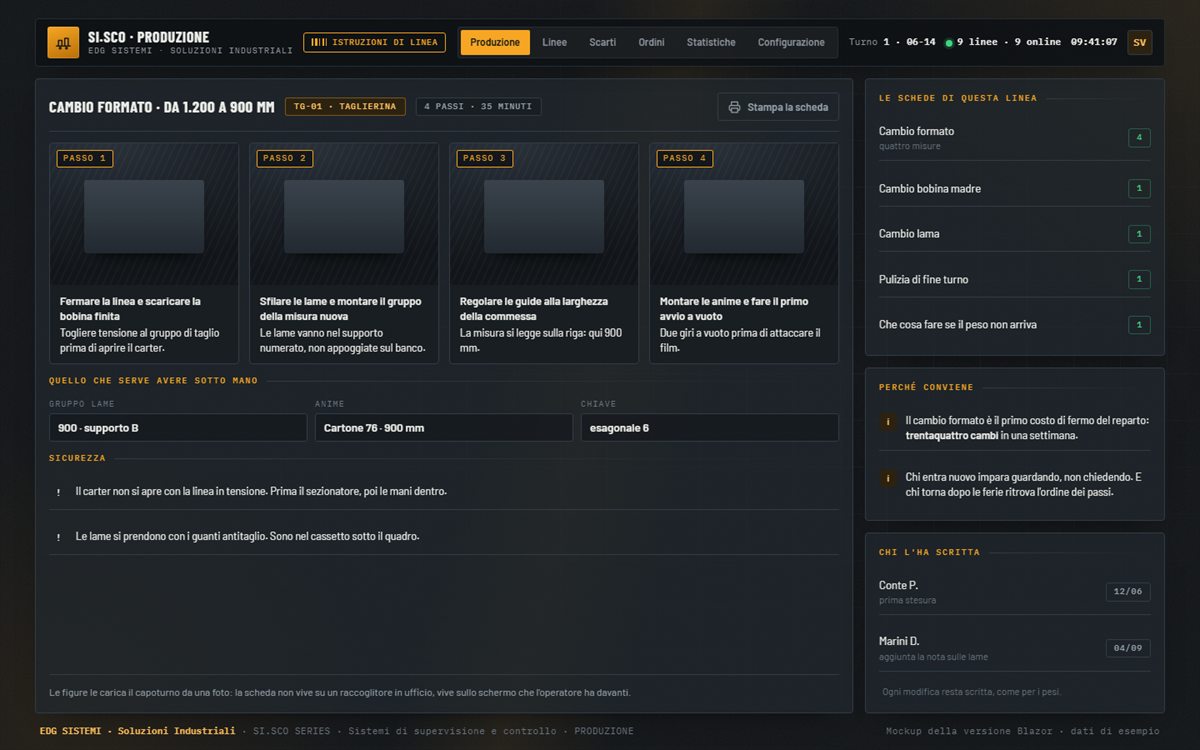Click the author name 'Marini D.'
Viewport: 1200px width, 750px height.
pos(899,641)
